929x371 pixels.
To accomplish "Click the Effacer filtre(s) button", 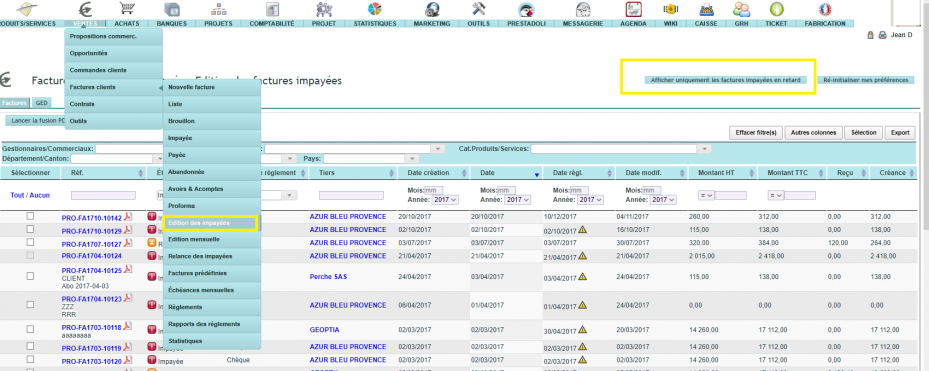I will coord(756,133).
